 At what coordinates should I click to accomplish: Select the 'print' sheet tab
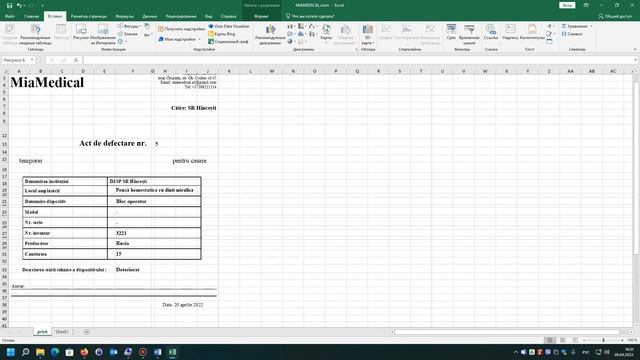coord(42,332)
